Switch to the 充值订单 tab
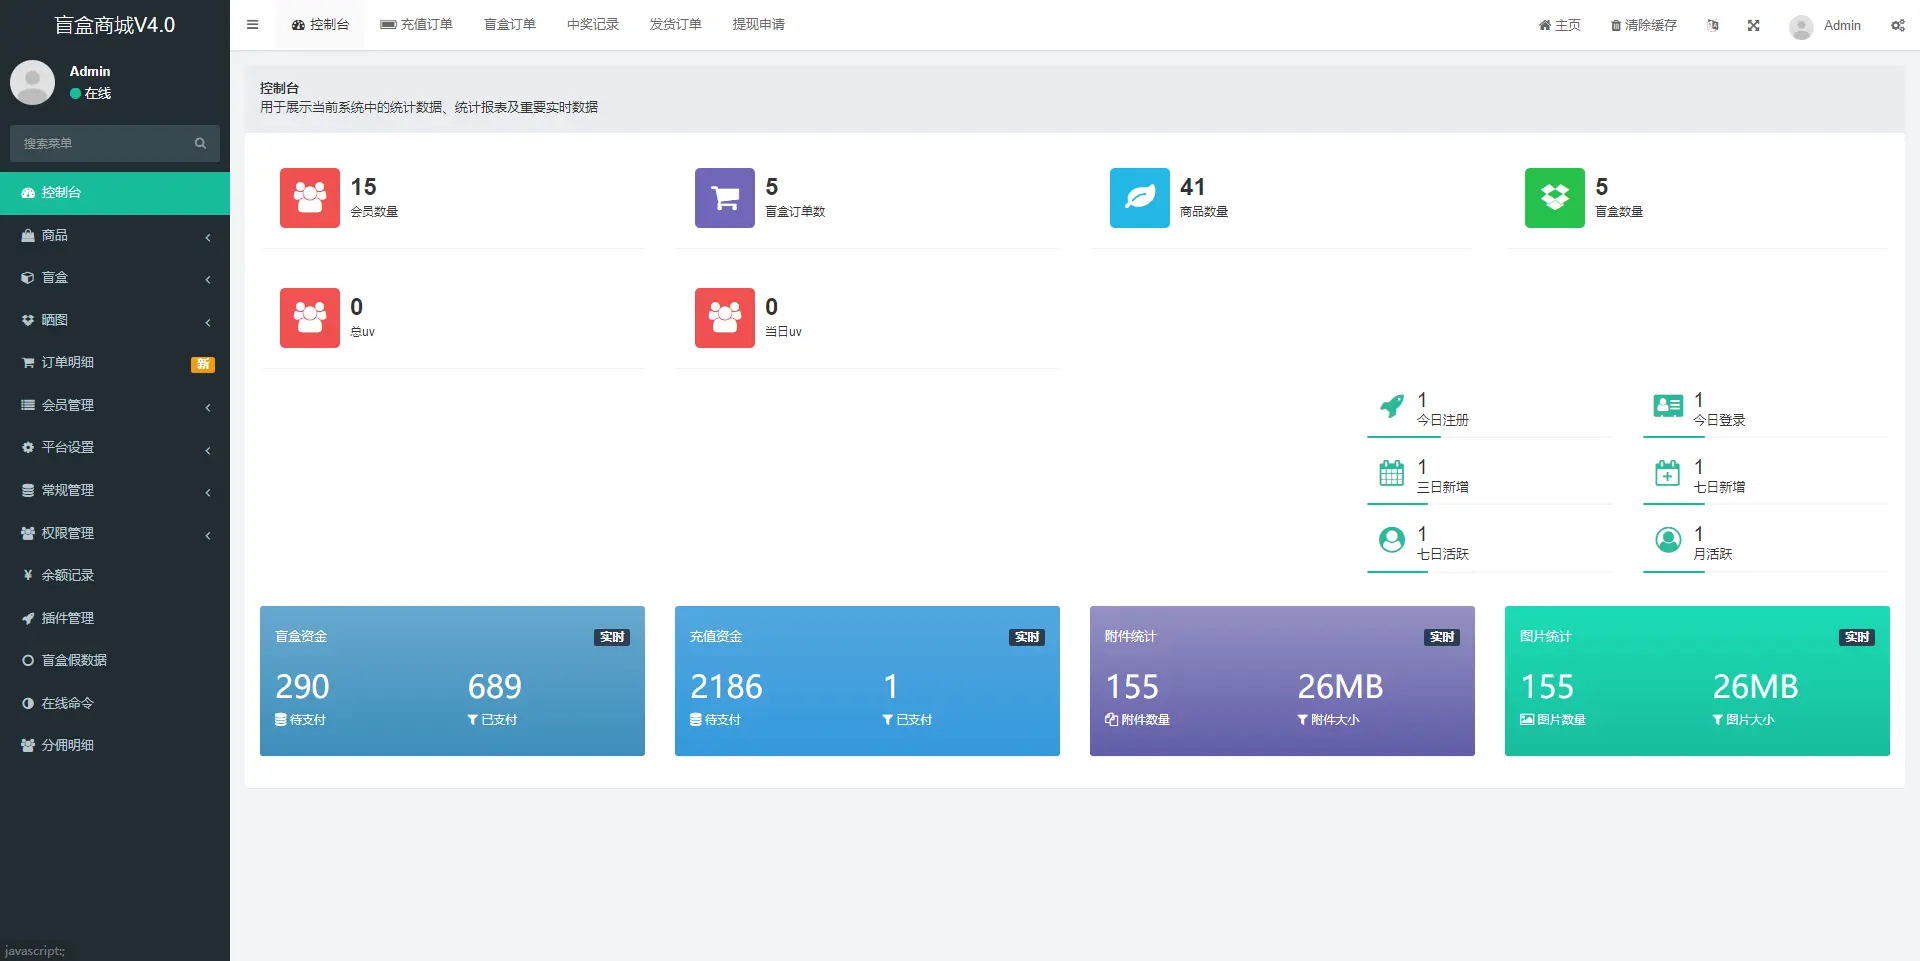1920x961 pixels. tap(417, 25)
